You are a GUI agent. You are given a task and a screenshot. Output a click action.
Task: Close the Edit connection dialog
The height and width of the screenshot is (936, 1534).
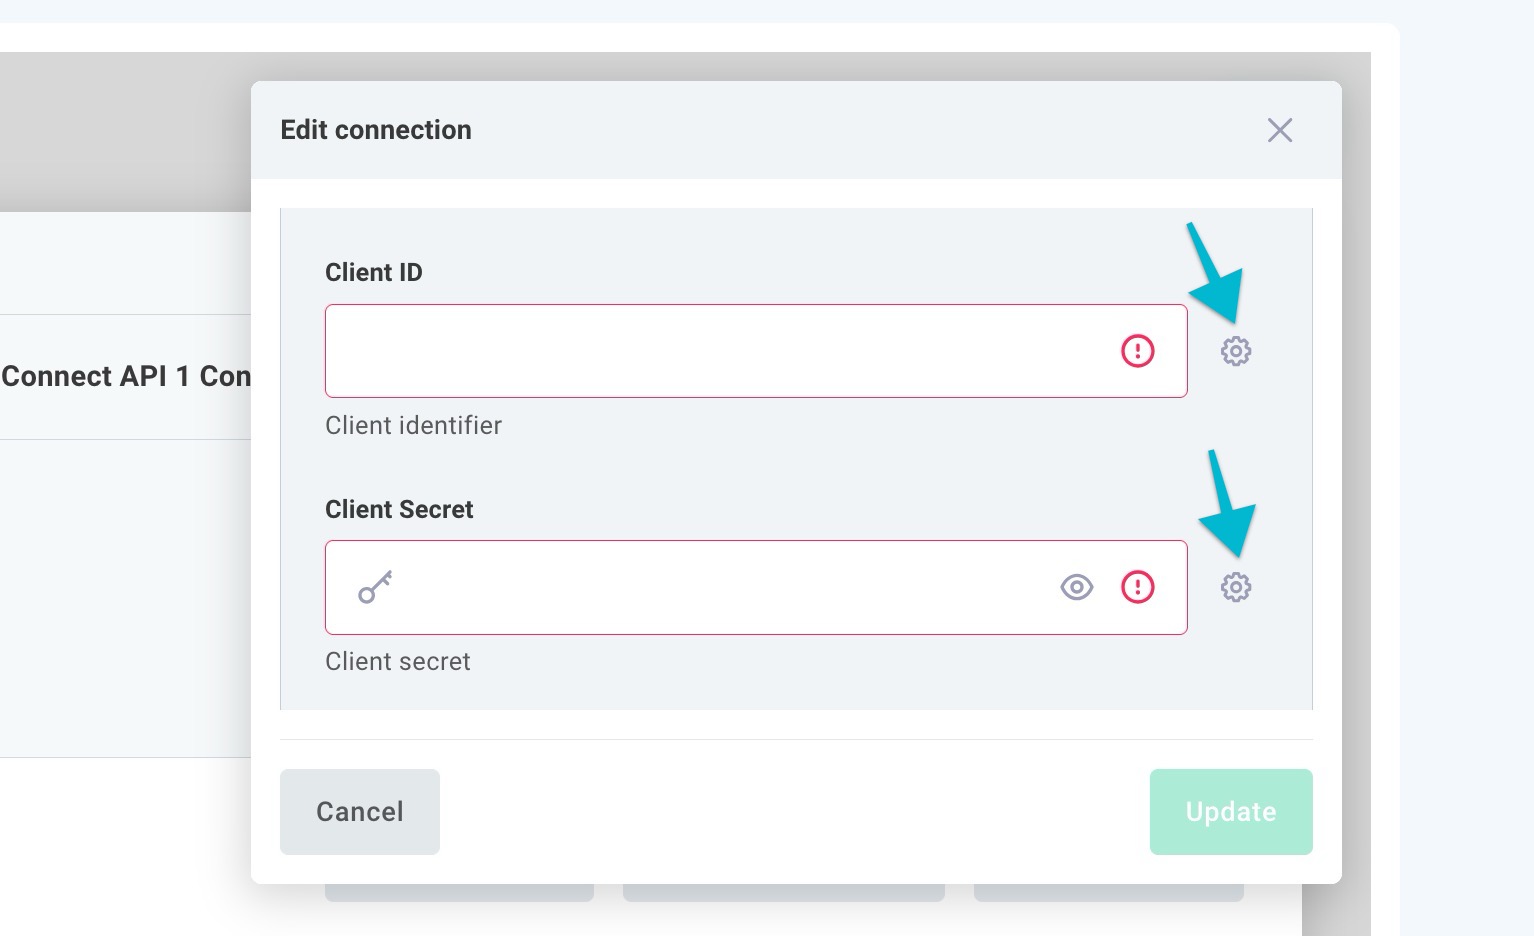point(1280,130)
